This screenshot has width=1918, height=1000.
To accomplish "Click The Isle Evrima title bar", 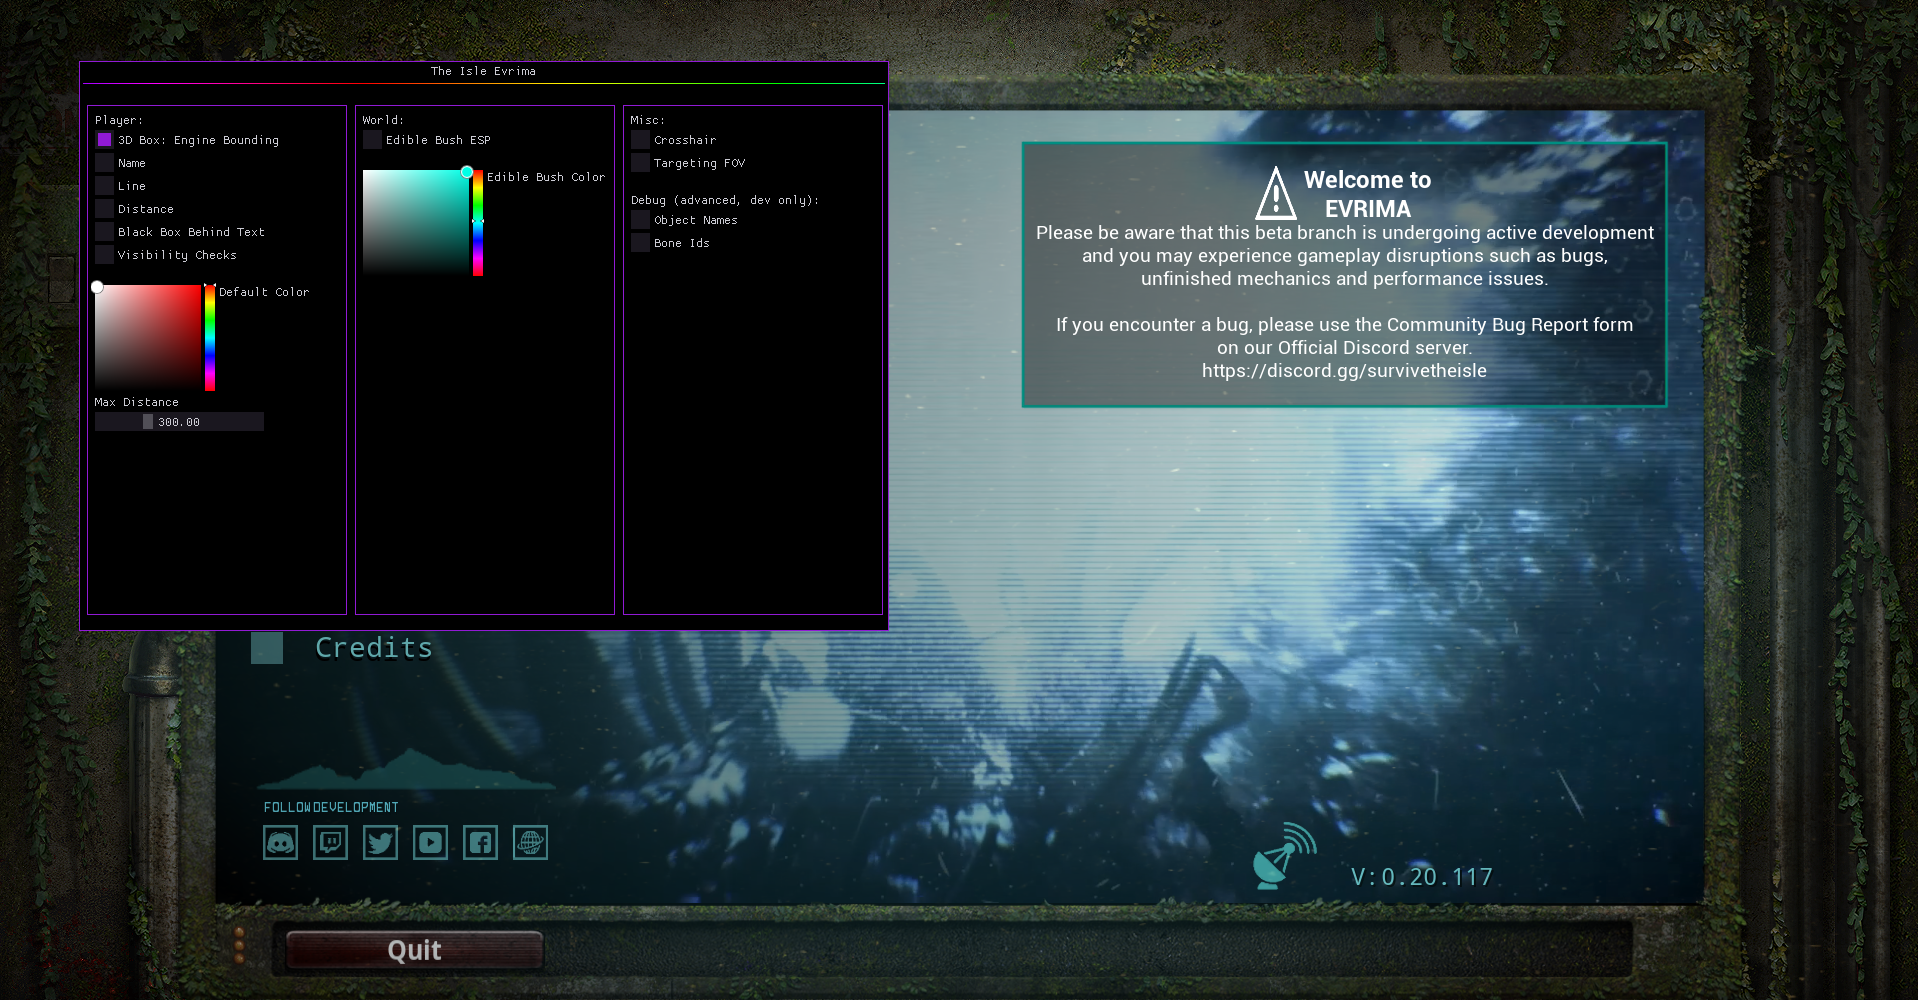I will coord(483,72).
